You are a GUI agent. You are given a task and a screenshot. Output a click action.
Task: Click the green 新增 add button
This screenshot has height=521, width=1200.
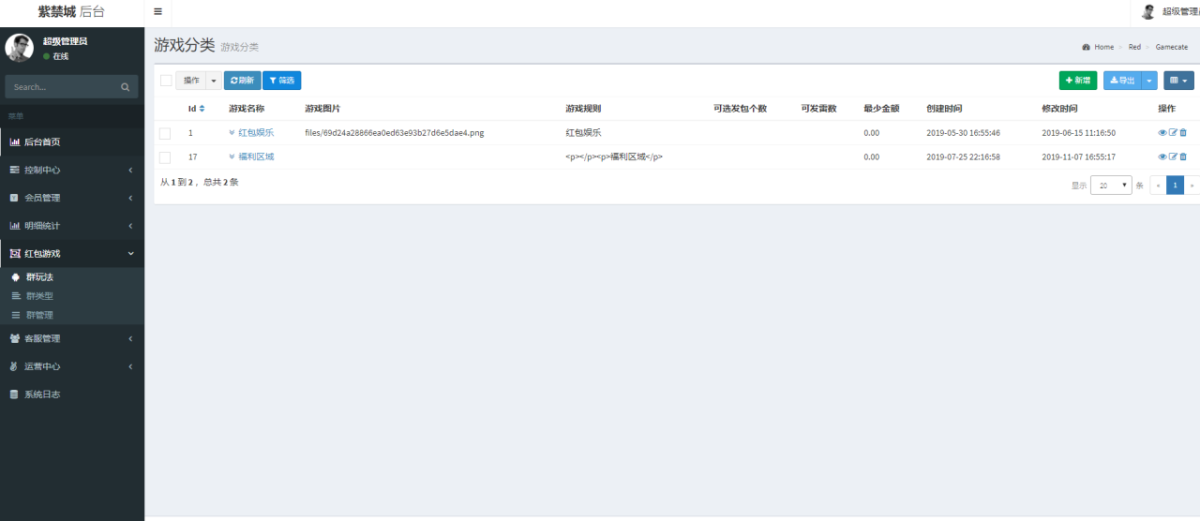1078,80
